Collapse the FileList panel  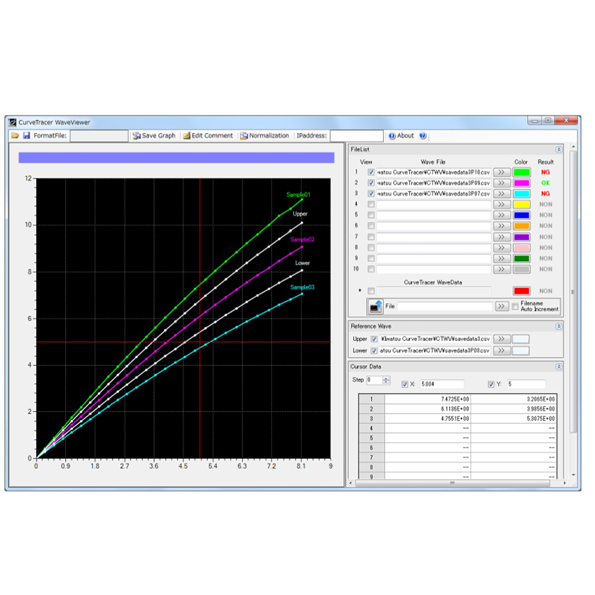[559, 150]
